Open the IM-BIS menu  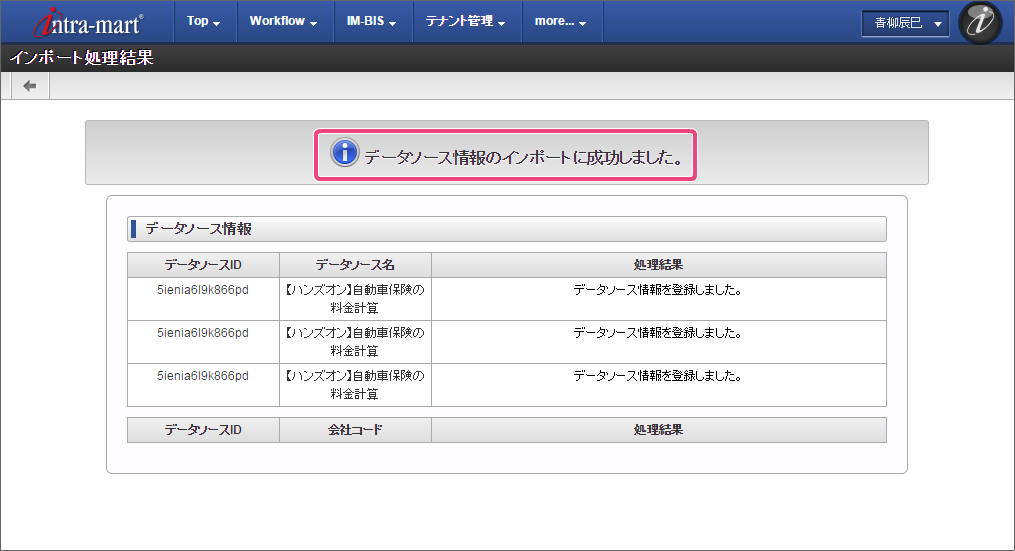click(x=372, y=21)
